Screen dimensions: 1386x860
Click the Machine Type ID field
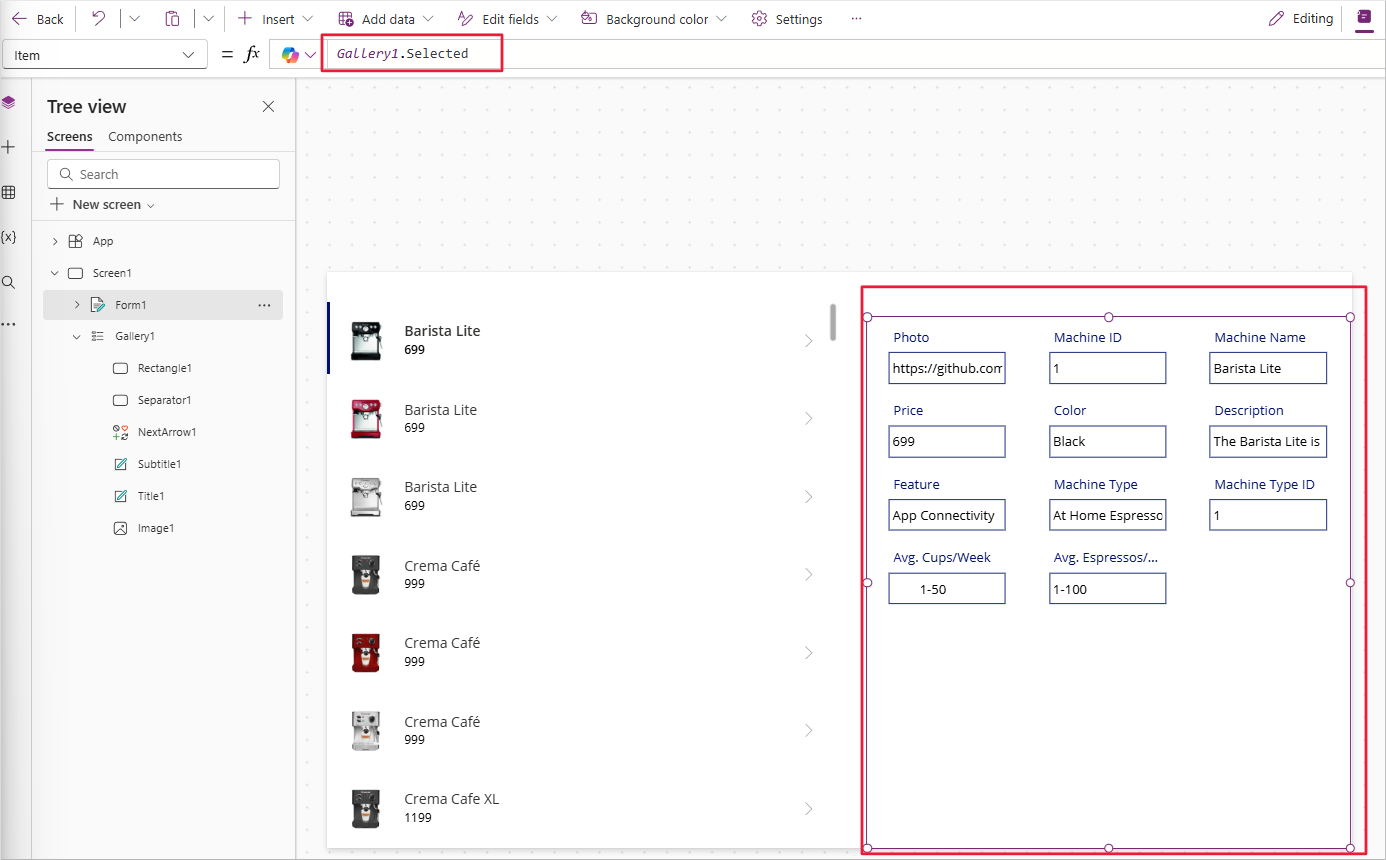pos(1268,515)
